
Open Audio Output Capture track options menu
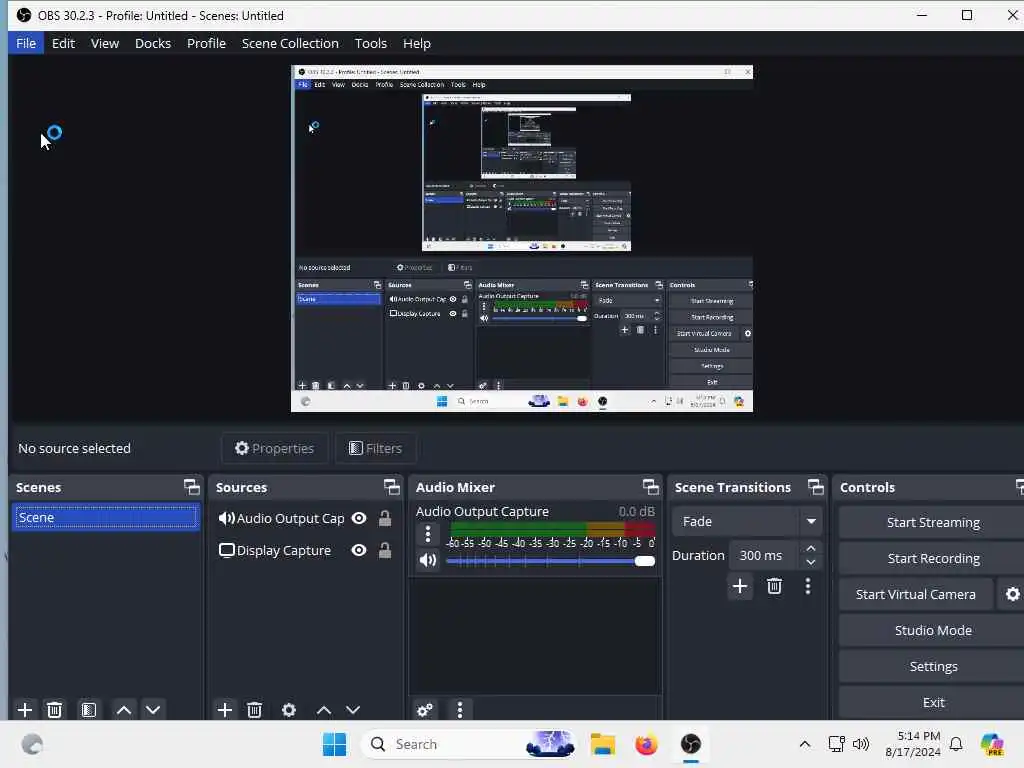click(428, 534)
